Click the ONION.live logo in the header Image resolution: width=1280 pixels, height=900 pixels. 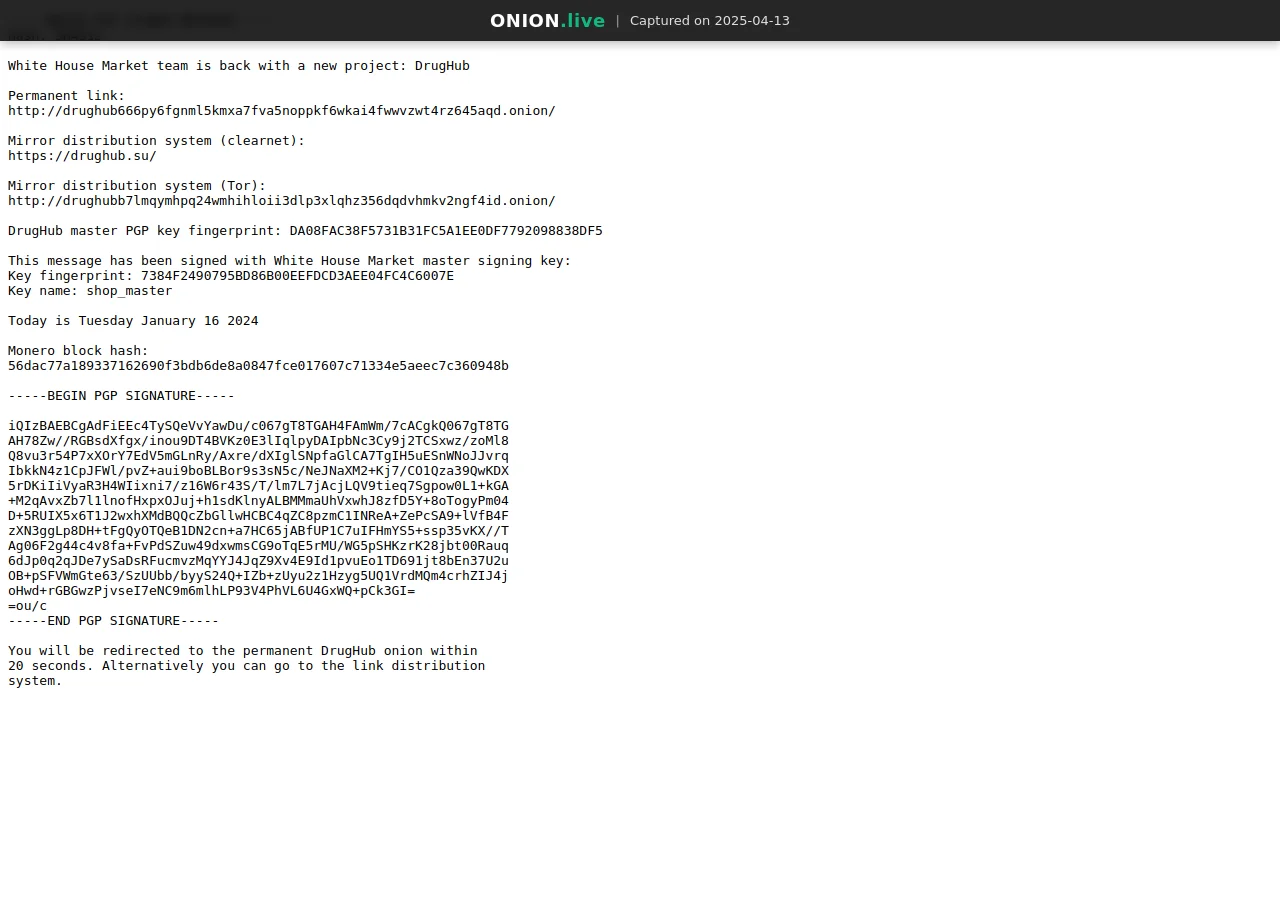547,21
